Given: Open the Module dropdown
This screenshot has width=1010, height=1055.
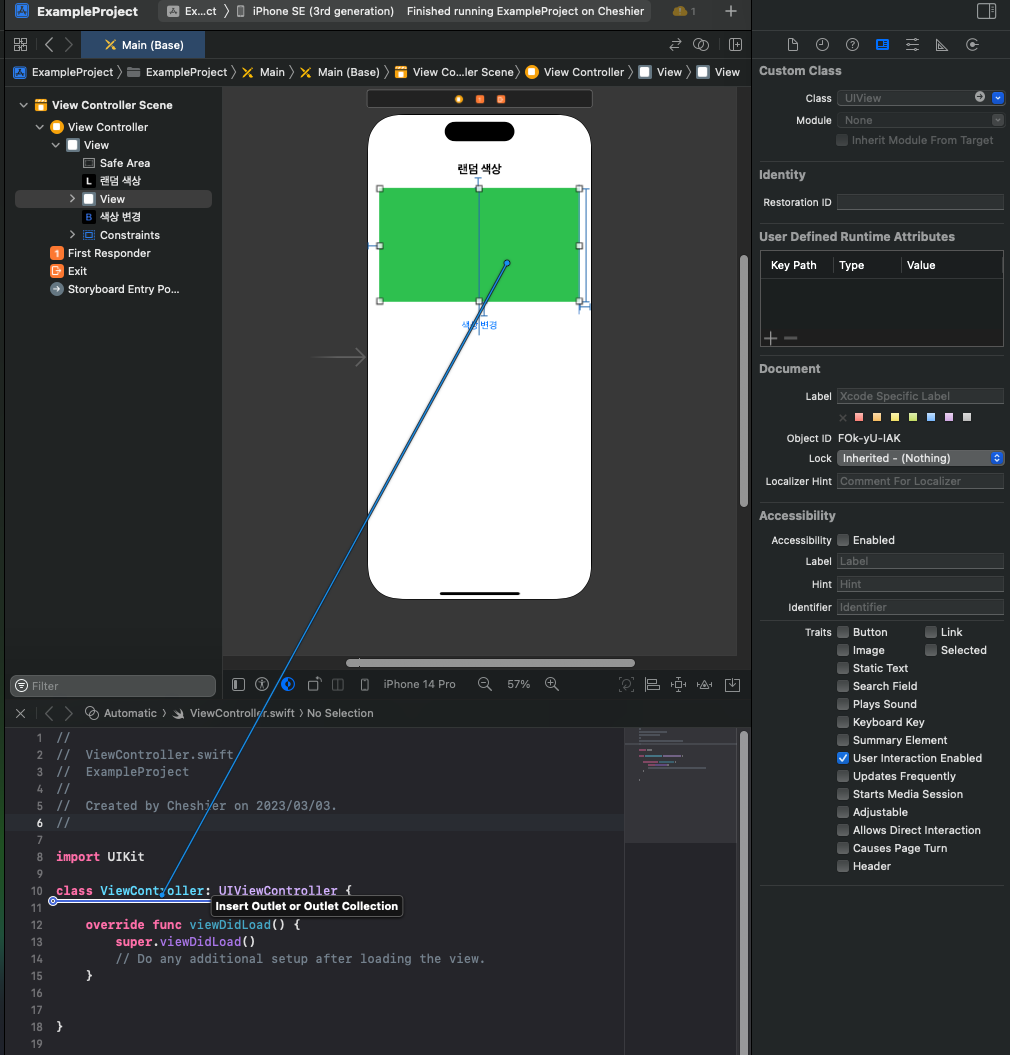Looking at the screenshot, I should tap(997, 120).
